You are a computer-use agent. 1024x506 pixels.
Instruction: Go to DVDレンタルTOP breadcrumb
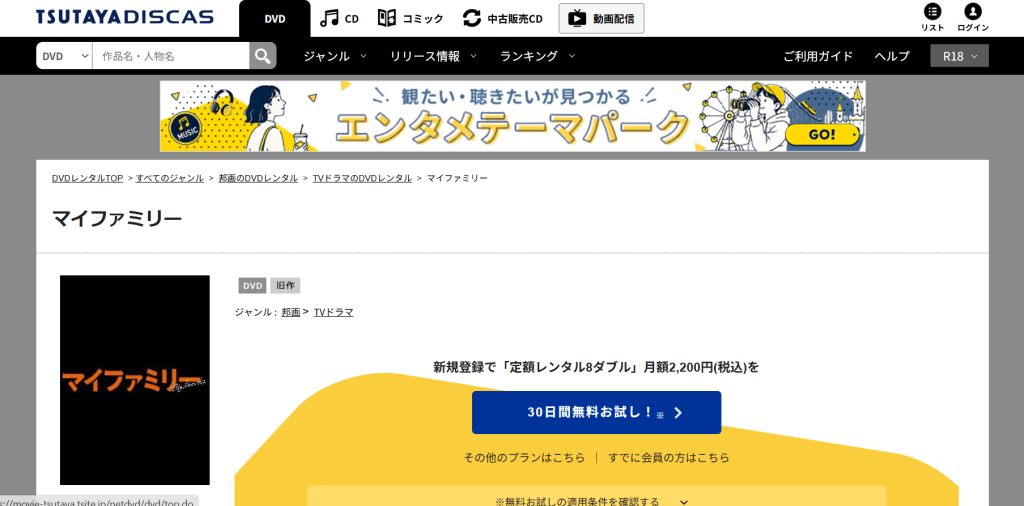(88, 178)
